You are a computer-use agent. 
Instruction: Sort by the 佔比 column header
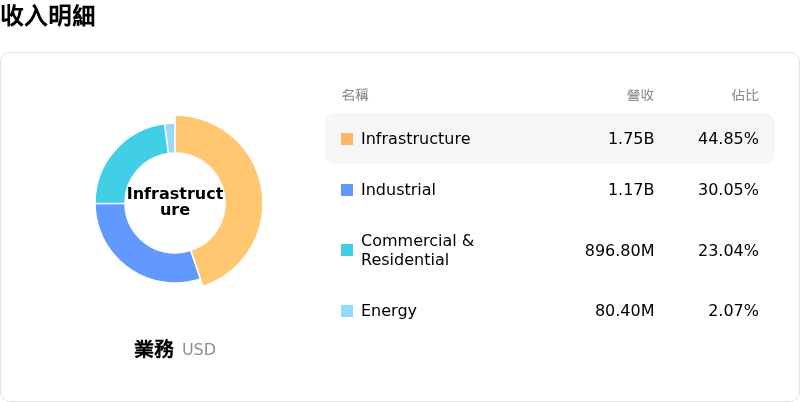pyautogui.click(x=745, y=95)
